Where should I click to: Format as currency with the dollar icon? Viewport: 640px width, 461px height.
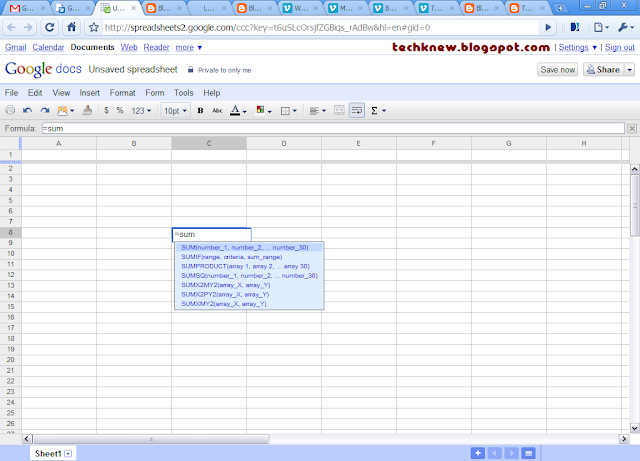click(107, 110)
